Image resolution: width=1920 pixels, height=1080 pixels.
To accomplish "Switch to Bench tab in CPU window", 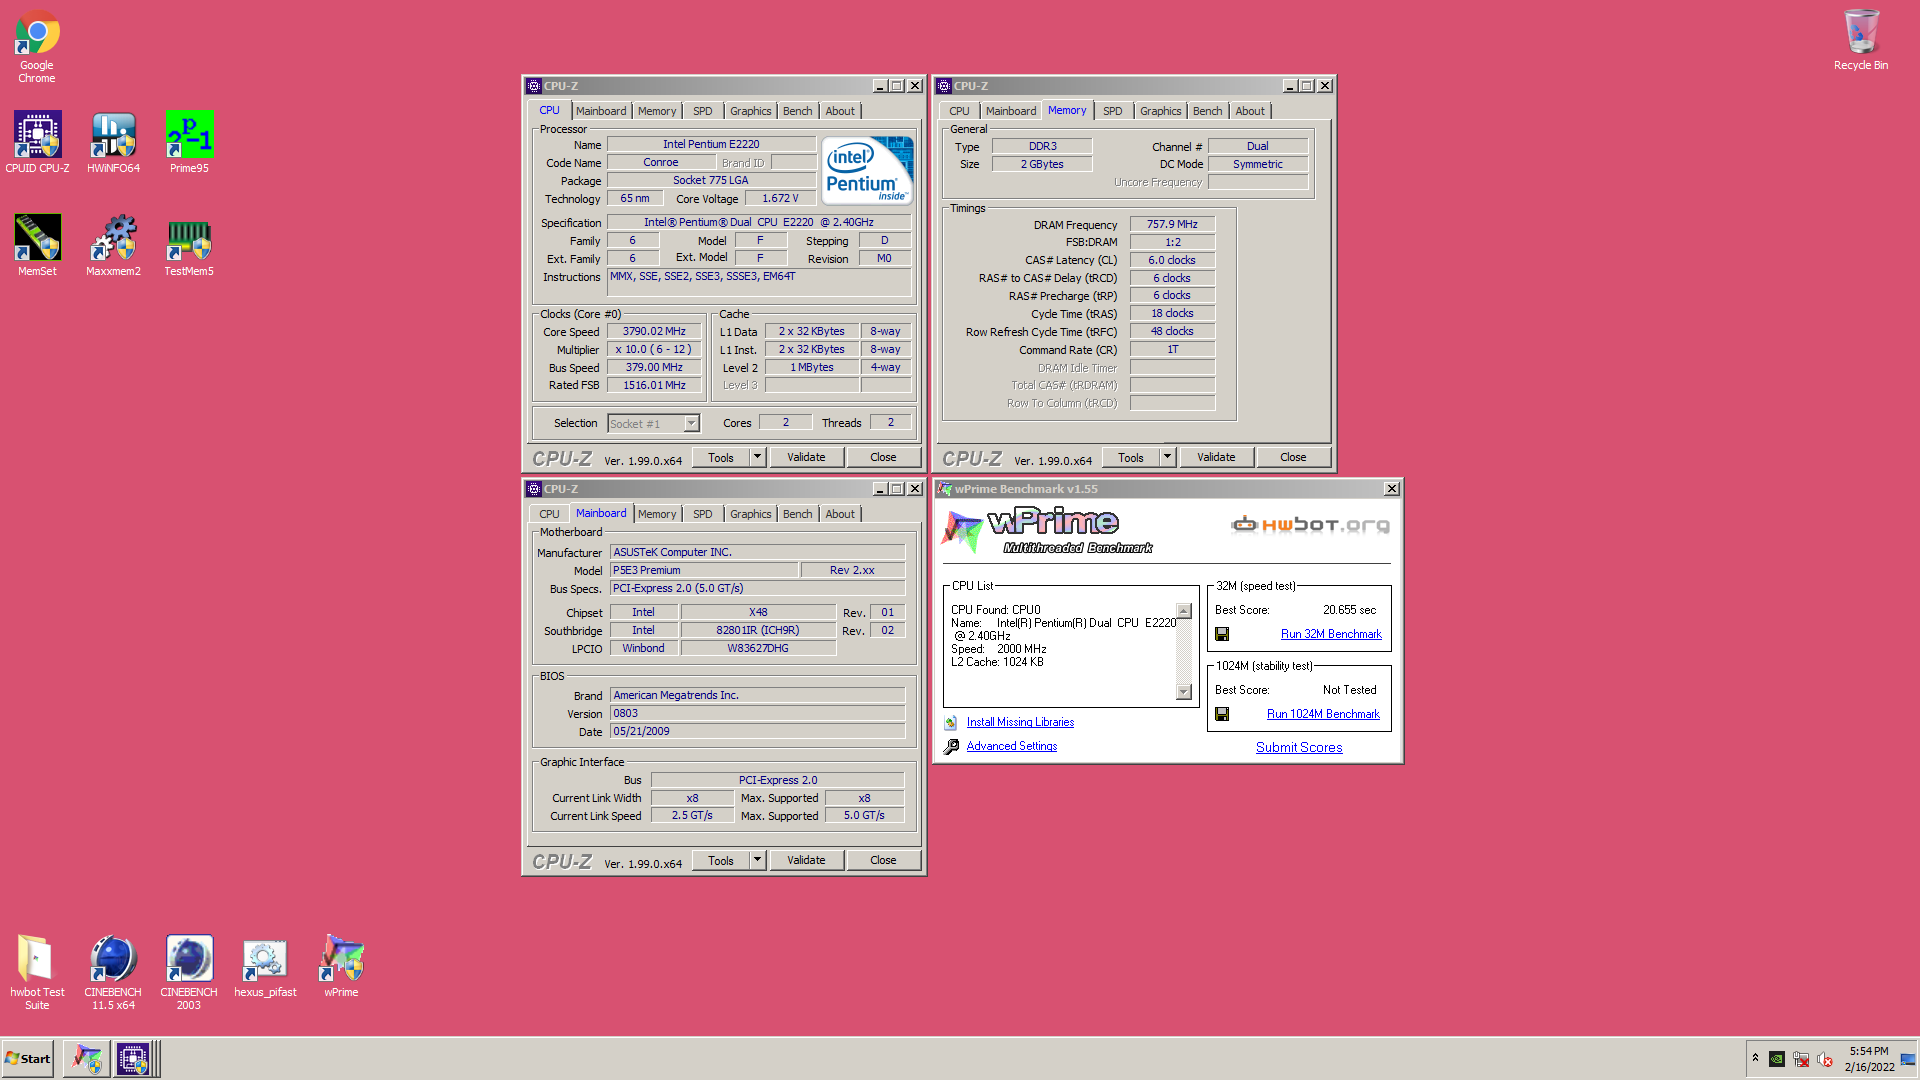I will [798, 111].
